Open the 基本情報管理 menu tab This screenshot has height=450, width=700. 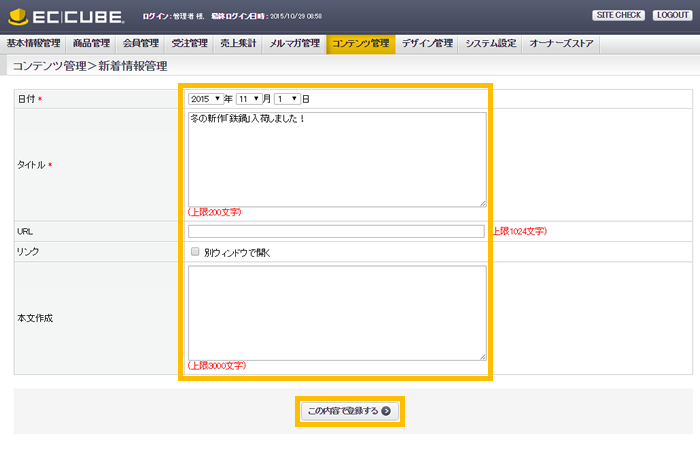tap(34, 43)
